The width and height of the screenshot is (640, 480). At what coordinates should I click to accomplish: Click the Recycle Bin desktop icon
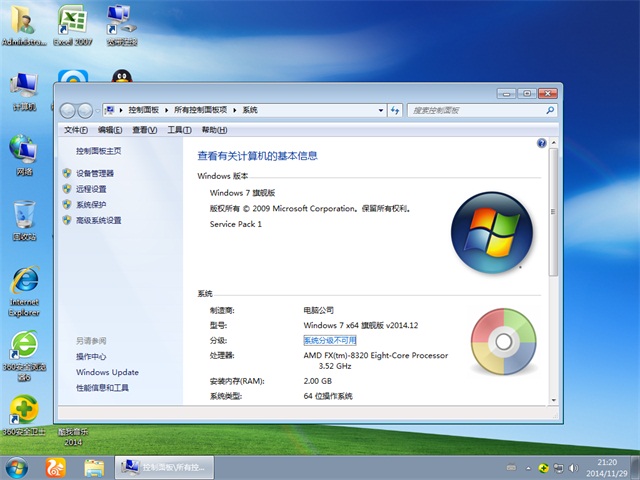coord(24,218)
